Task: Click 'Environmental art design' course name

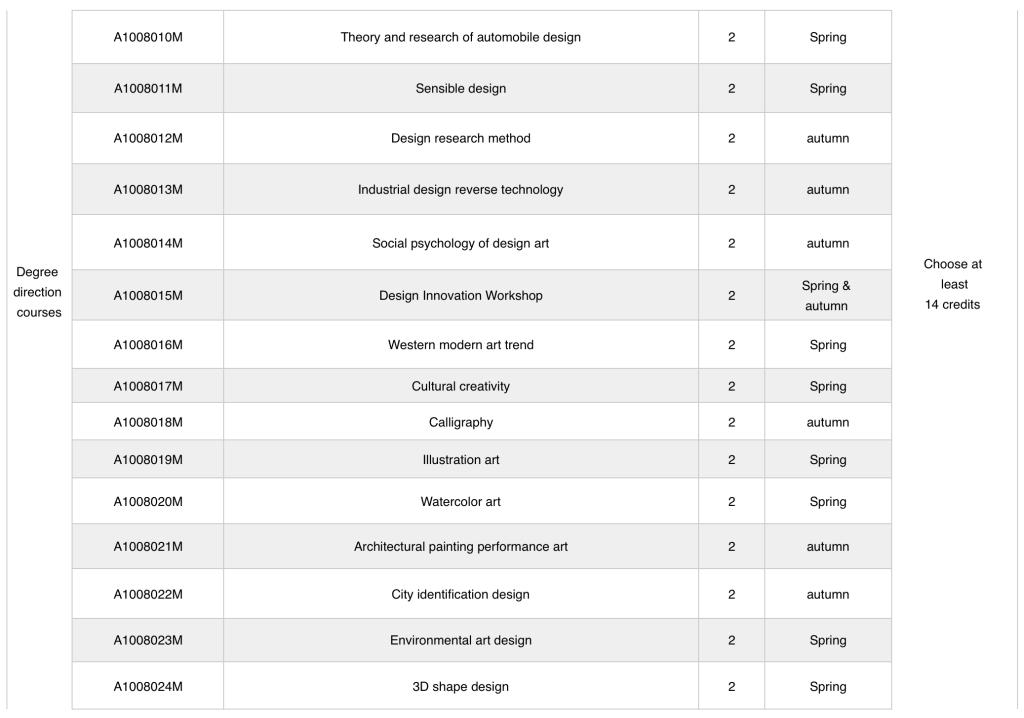Action: pos(460,640)
